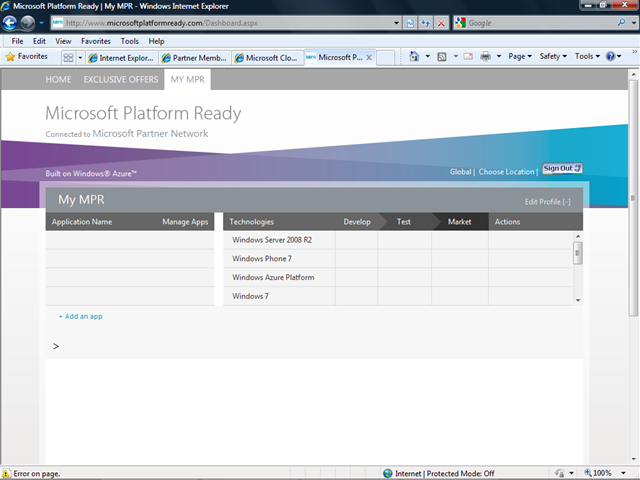The width and height of the screenshot is (640, 480).
Task: Click the Print icon in command bar
Action: (485, 57)
